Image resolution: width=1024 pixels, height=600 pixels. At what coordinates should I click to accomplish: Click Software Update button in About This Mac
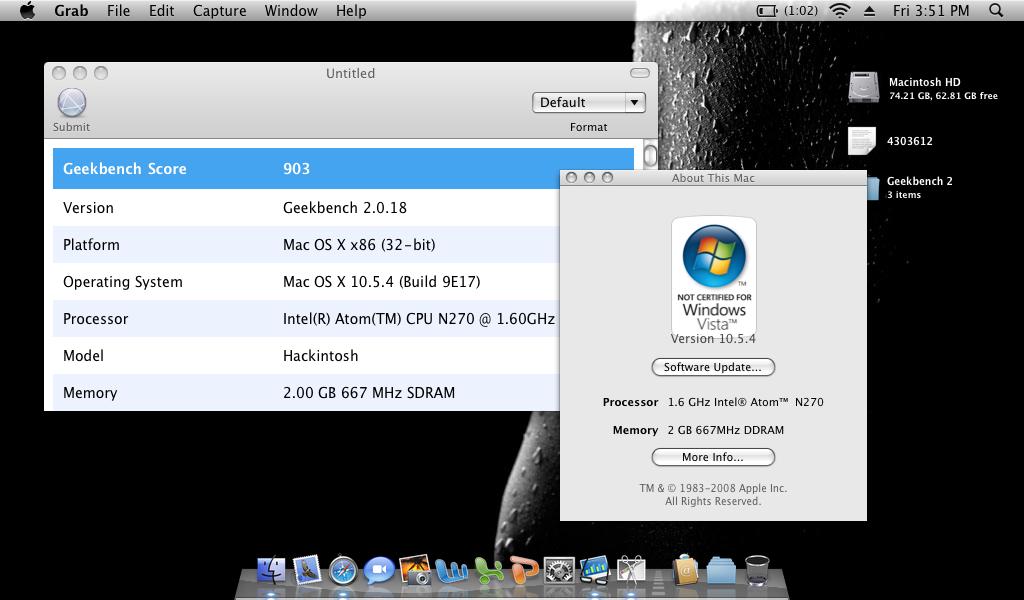pyautogui.click(x=713, y=367)
